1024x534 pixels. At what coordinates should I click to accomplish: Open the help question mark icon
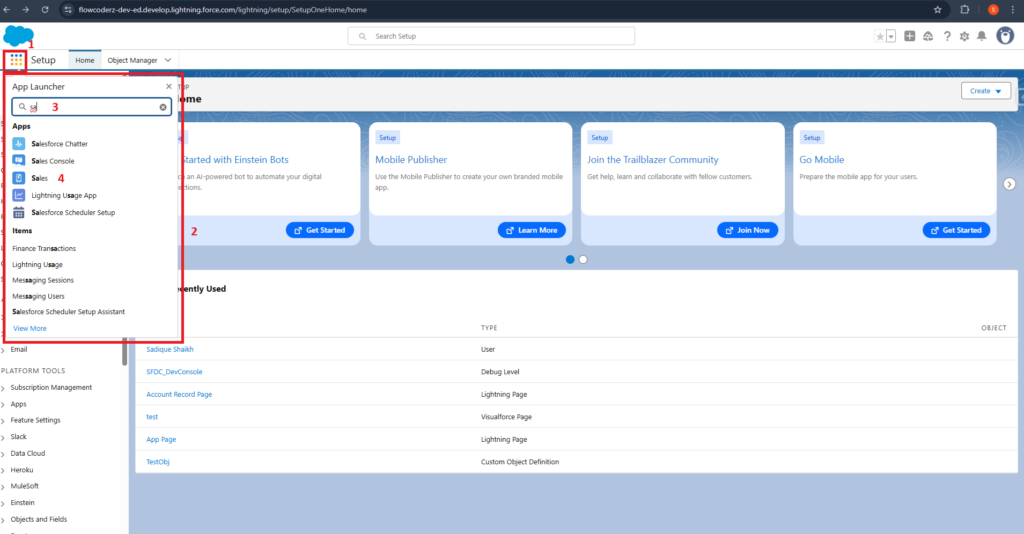946,36
